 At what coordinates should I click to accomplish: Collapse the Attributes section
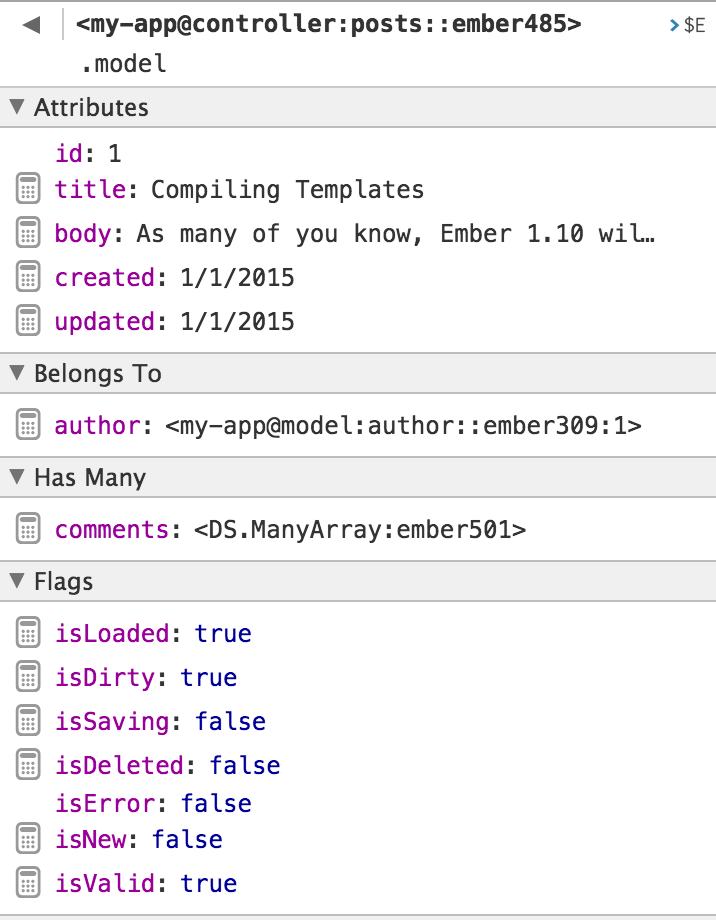[x=17, y=107]
